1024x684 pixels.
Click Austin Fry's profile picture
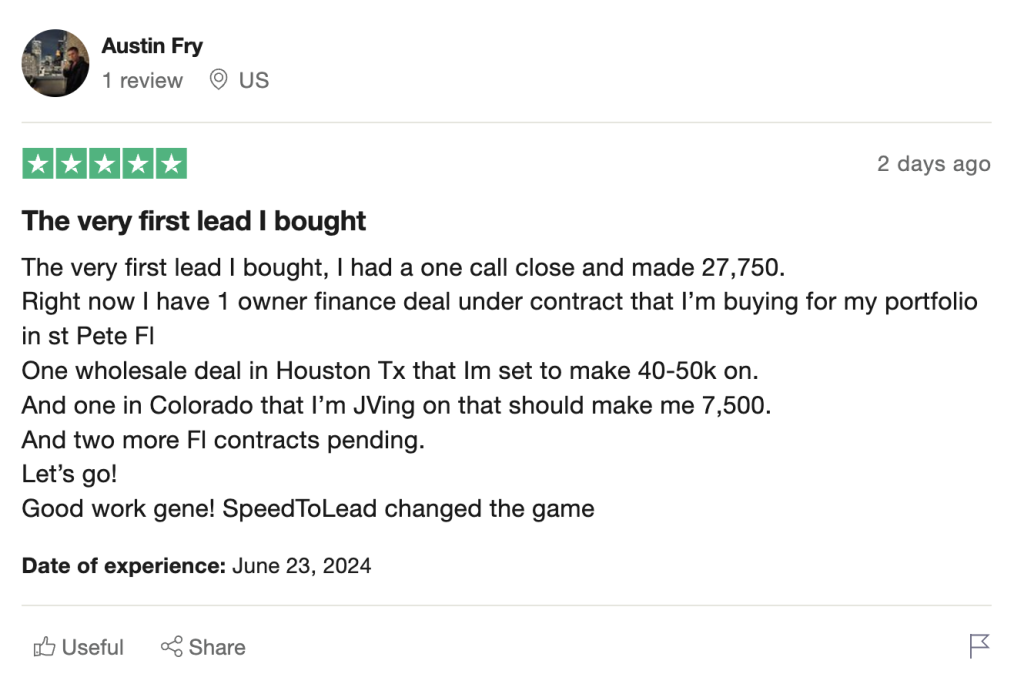[x=55, y=63]
